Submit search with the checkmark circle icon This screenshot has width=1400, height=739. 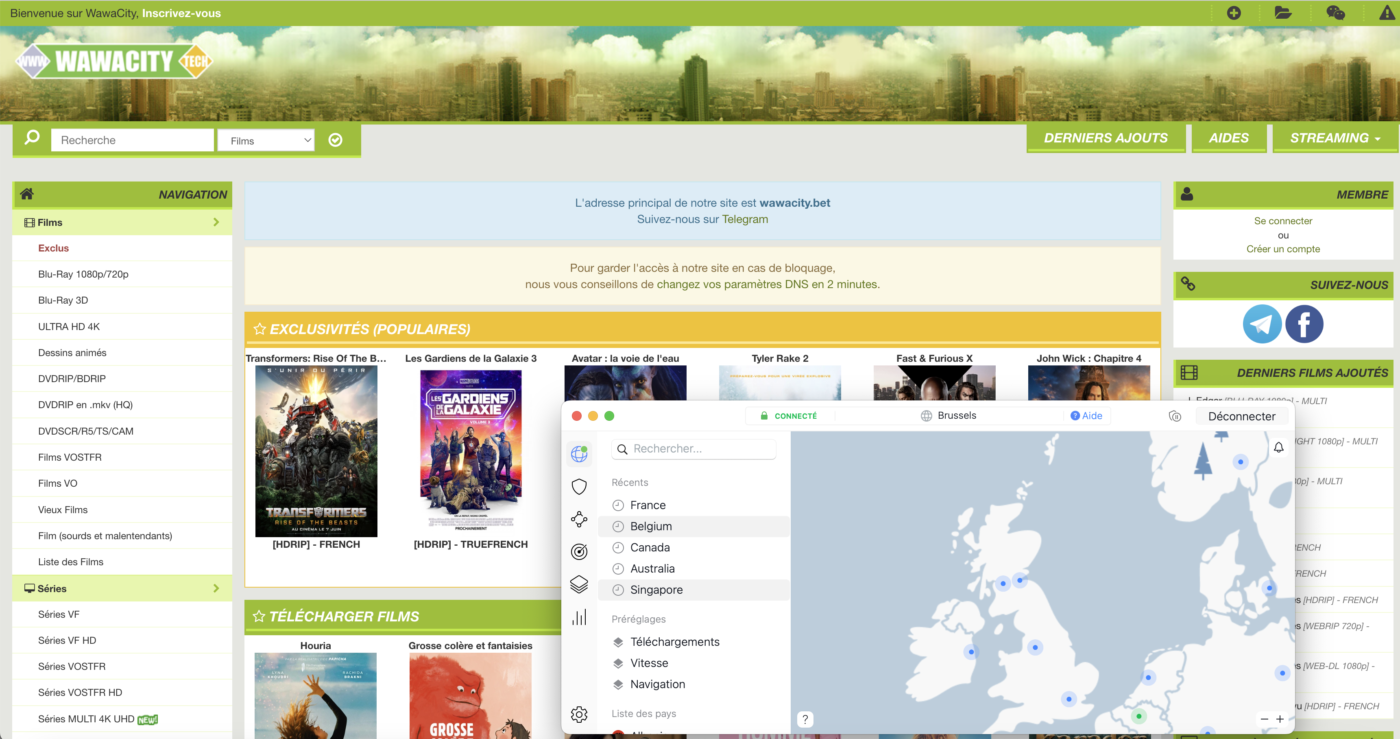click(x=336, y=140)
